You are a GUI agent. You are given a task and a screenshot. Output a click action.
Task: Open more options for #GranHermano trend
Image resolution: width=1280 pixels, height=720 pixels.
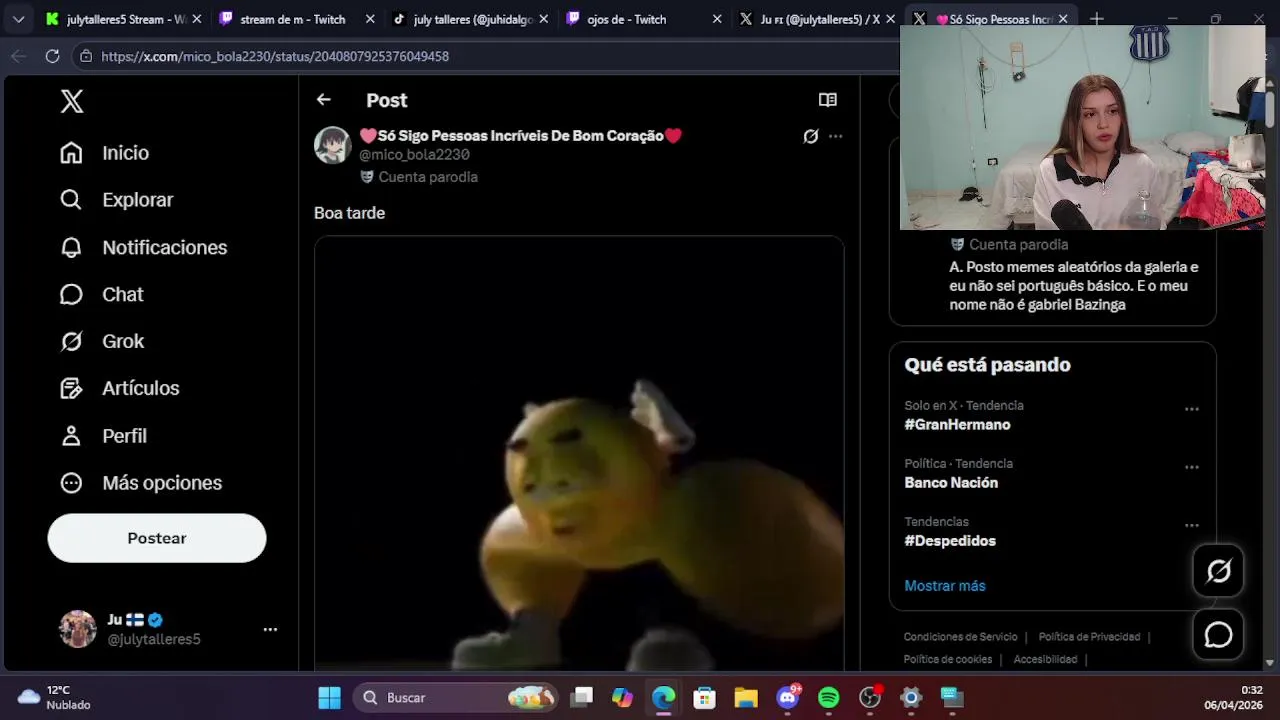coord(1191,409)
